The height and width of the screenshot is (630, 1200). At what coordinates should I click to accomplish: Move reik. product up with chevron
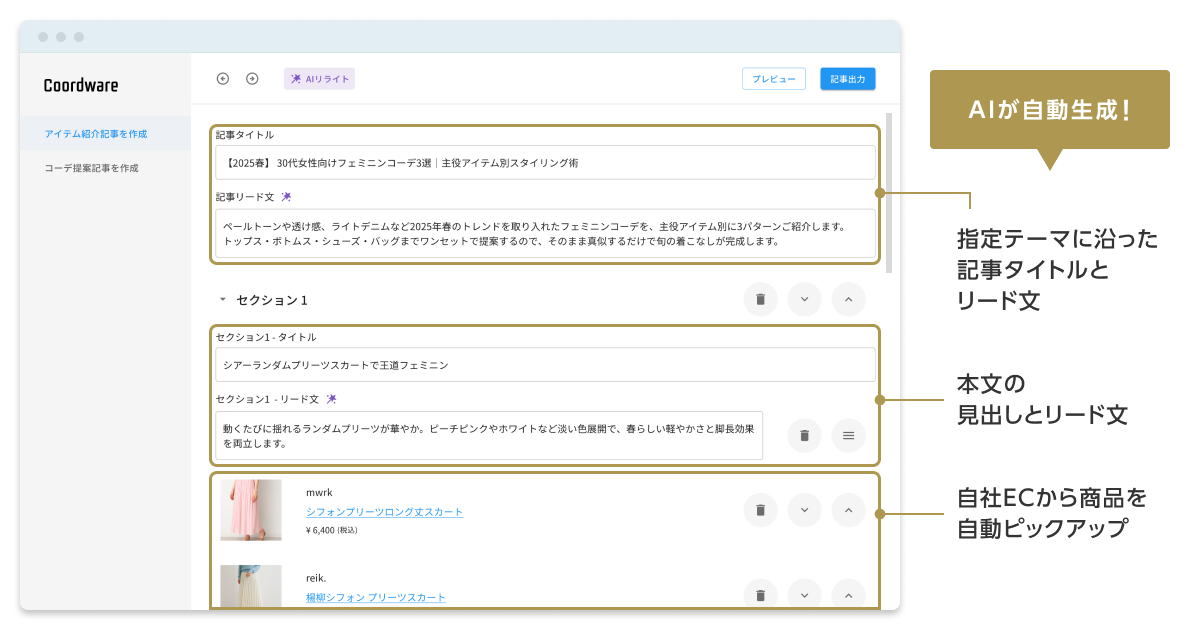[848, 595]
